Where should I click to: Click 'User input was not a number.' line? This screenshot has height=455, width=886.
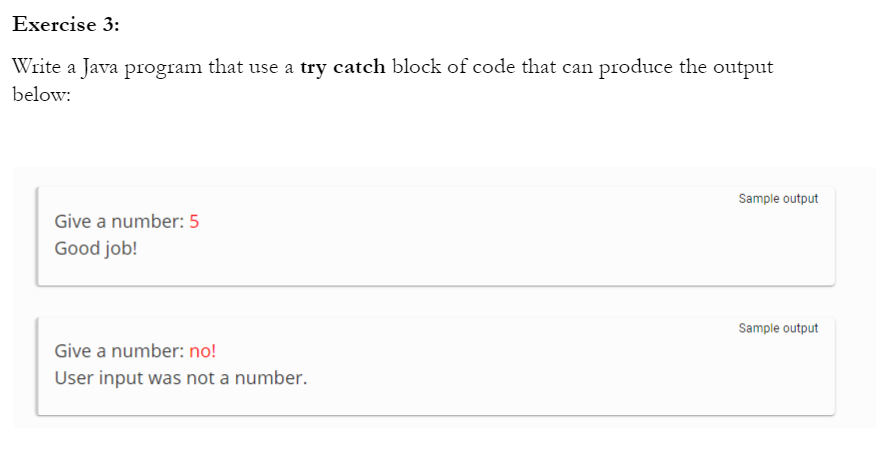[x=181, y=378]
